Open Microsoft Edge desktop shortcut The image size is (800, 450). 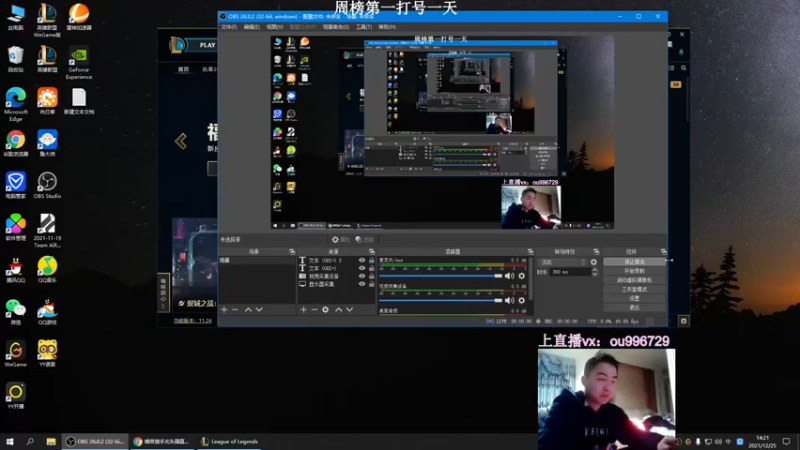(15, 104)
